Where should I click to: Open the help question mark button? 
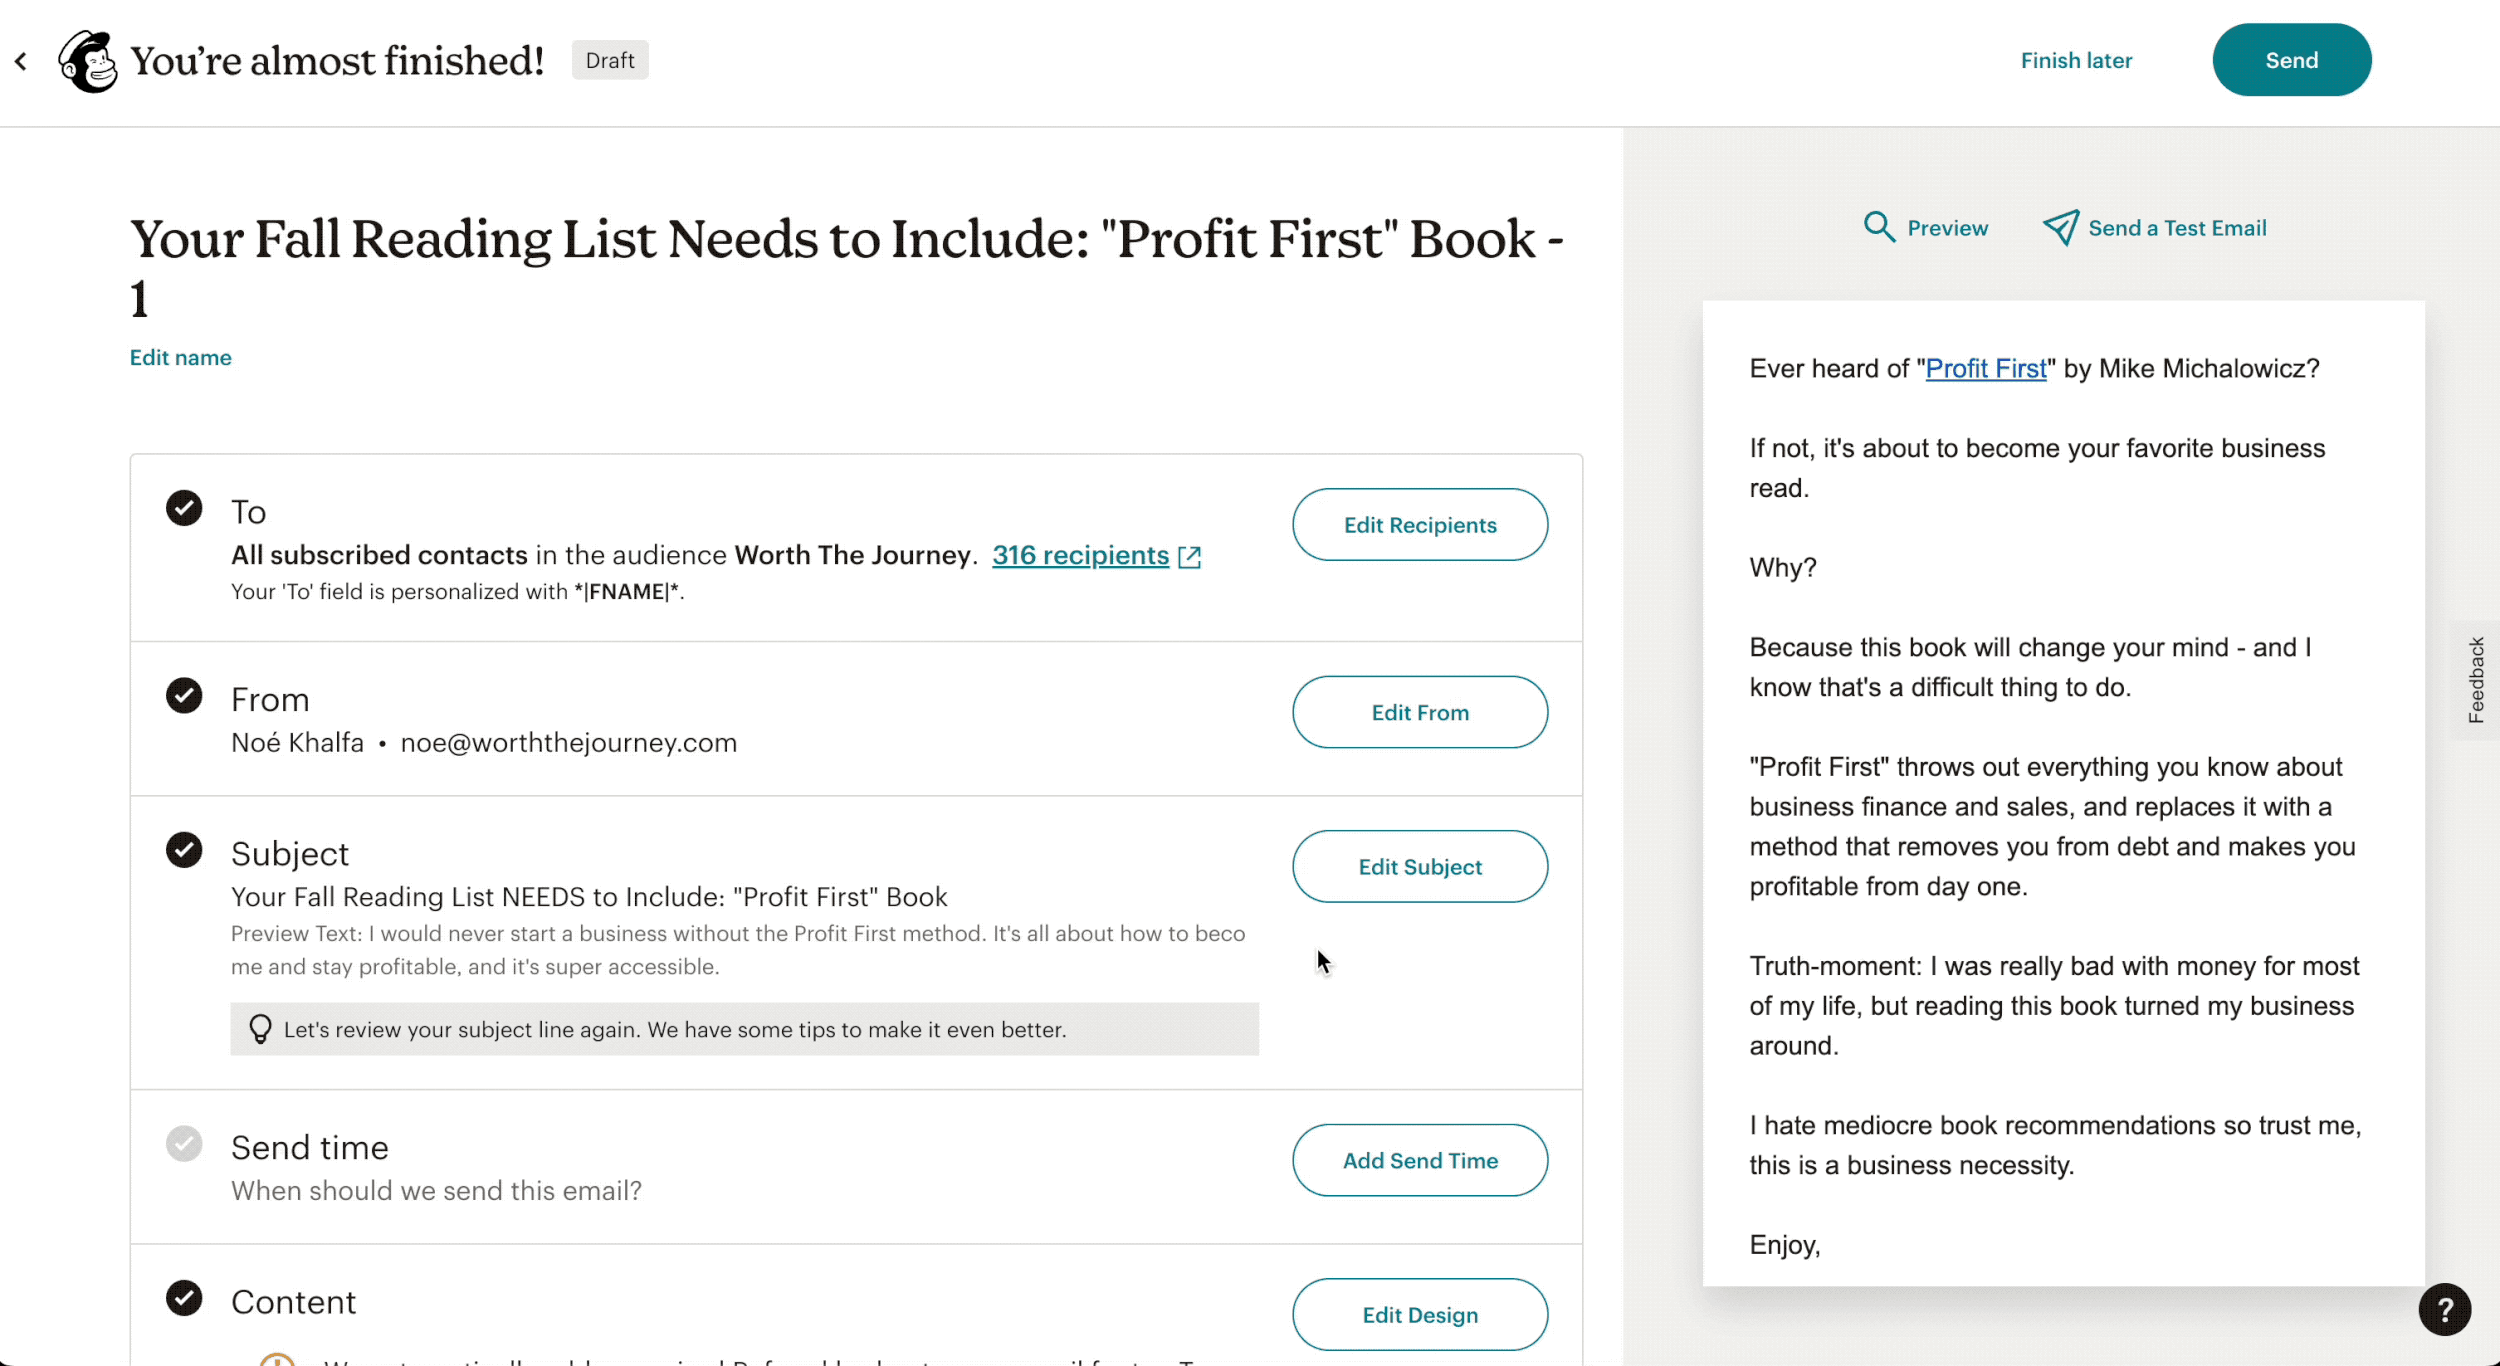tap(2444, 1309)
